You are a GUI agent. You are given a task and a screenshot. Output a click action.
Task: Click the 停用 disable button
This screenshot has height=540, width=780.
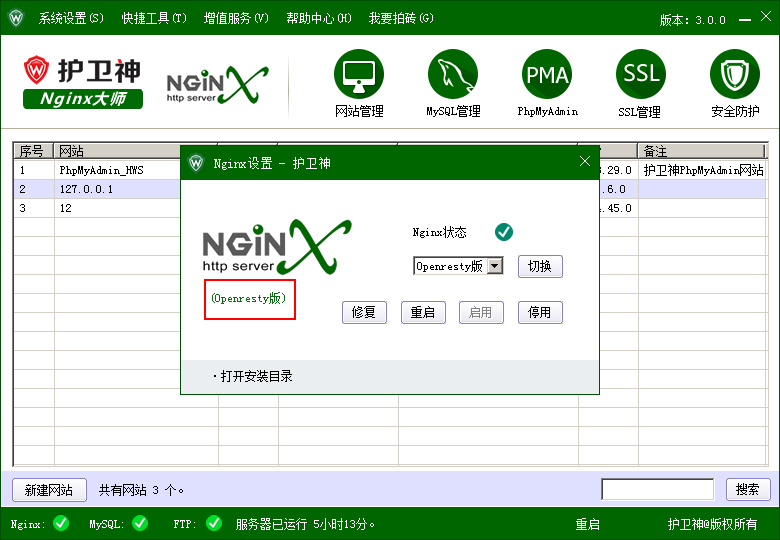pyautogui.click(x=540, y=312)
